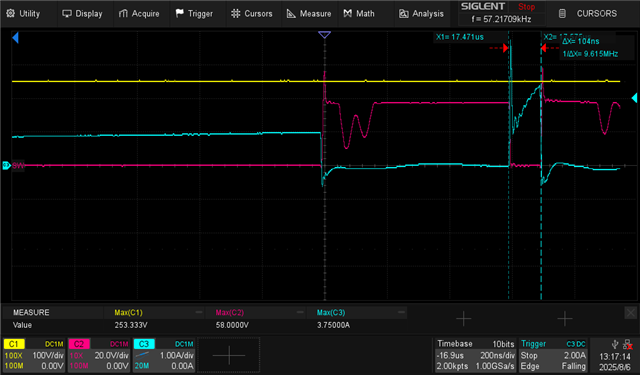Open Trigger settings box
Screen dimensions: 640x375
click(x=553, y=355)
